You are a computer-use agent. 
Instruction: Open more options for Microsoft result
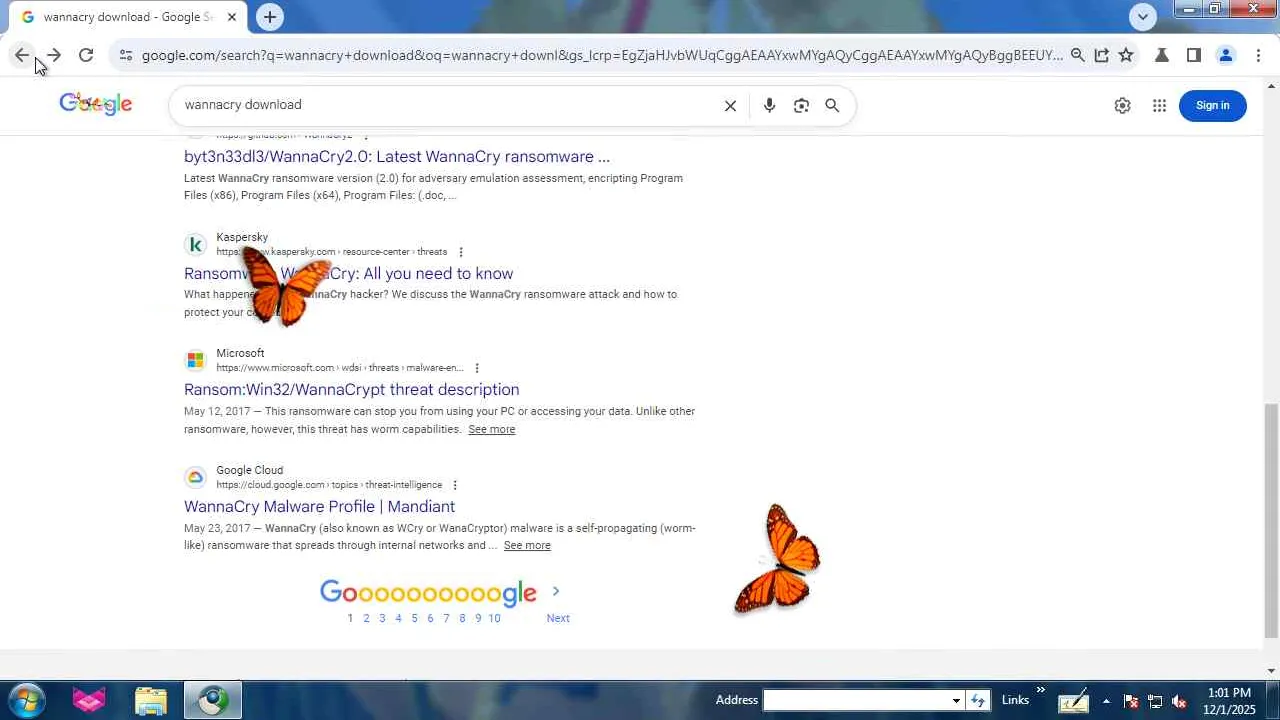click(x=477, y=368)
